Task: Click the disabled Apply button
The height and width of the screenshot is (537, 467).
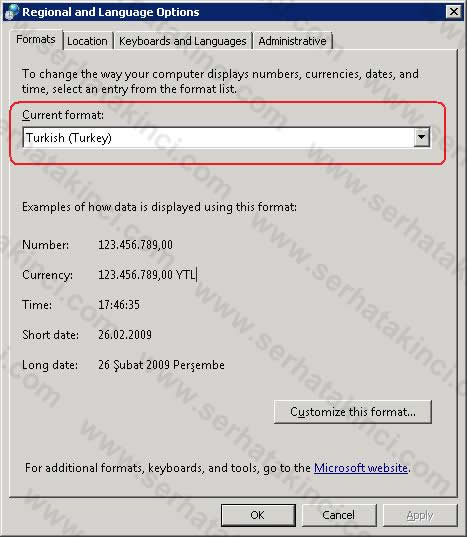Action: point(420,515)
